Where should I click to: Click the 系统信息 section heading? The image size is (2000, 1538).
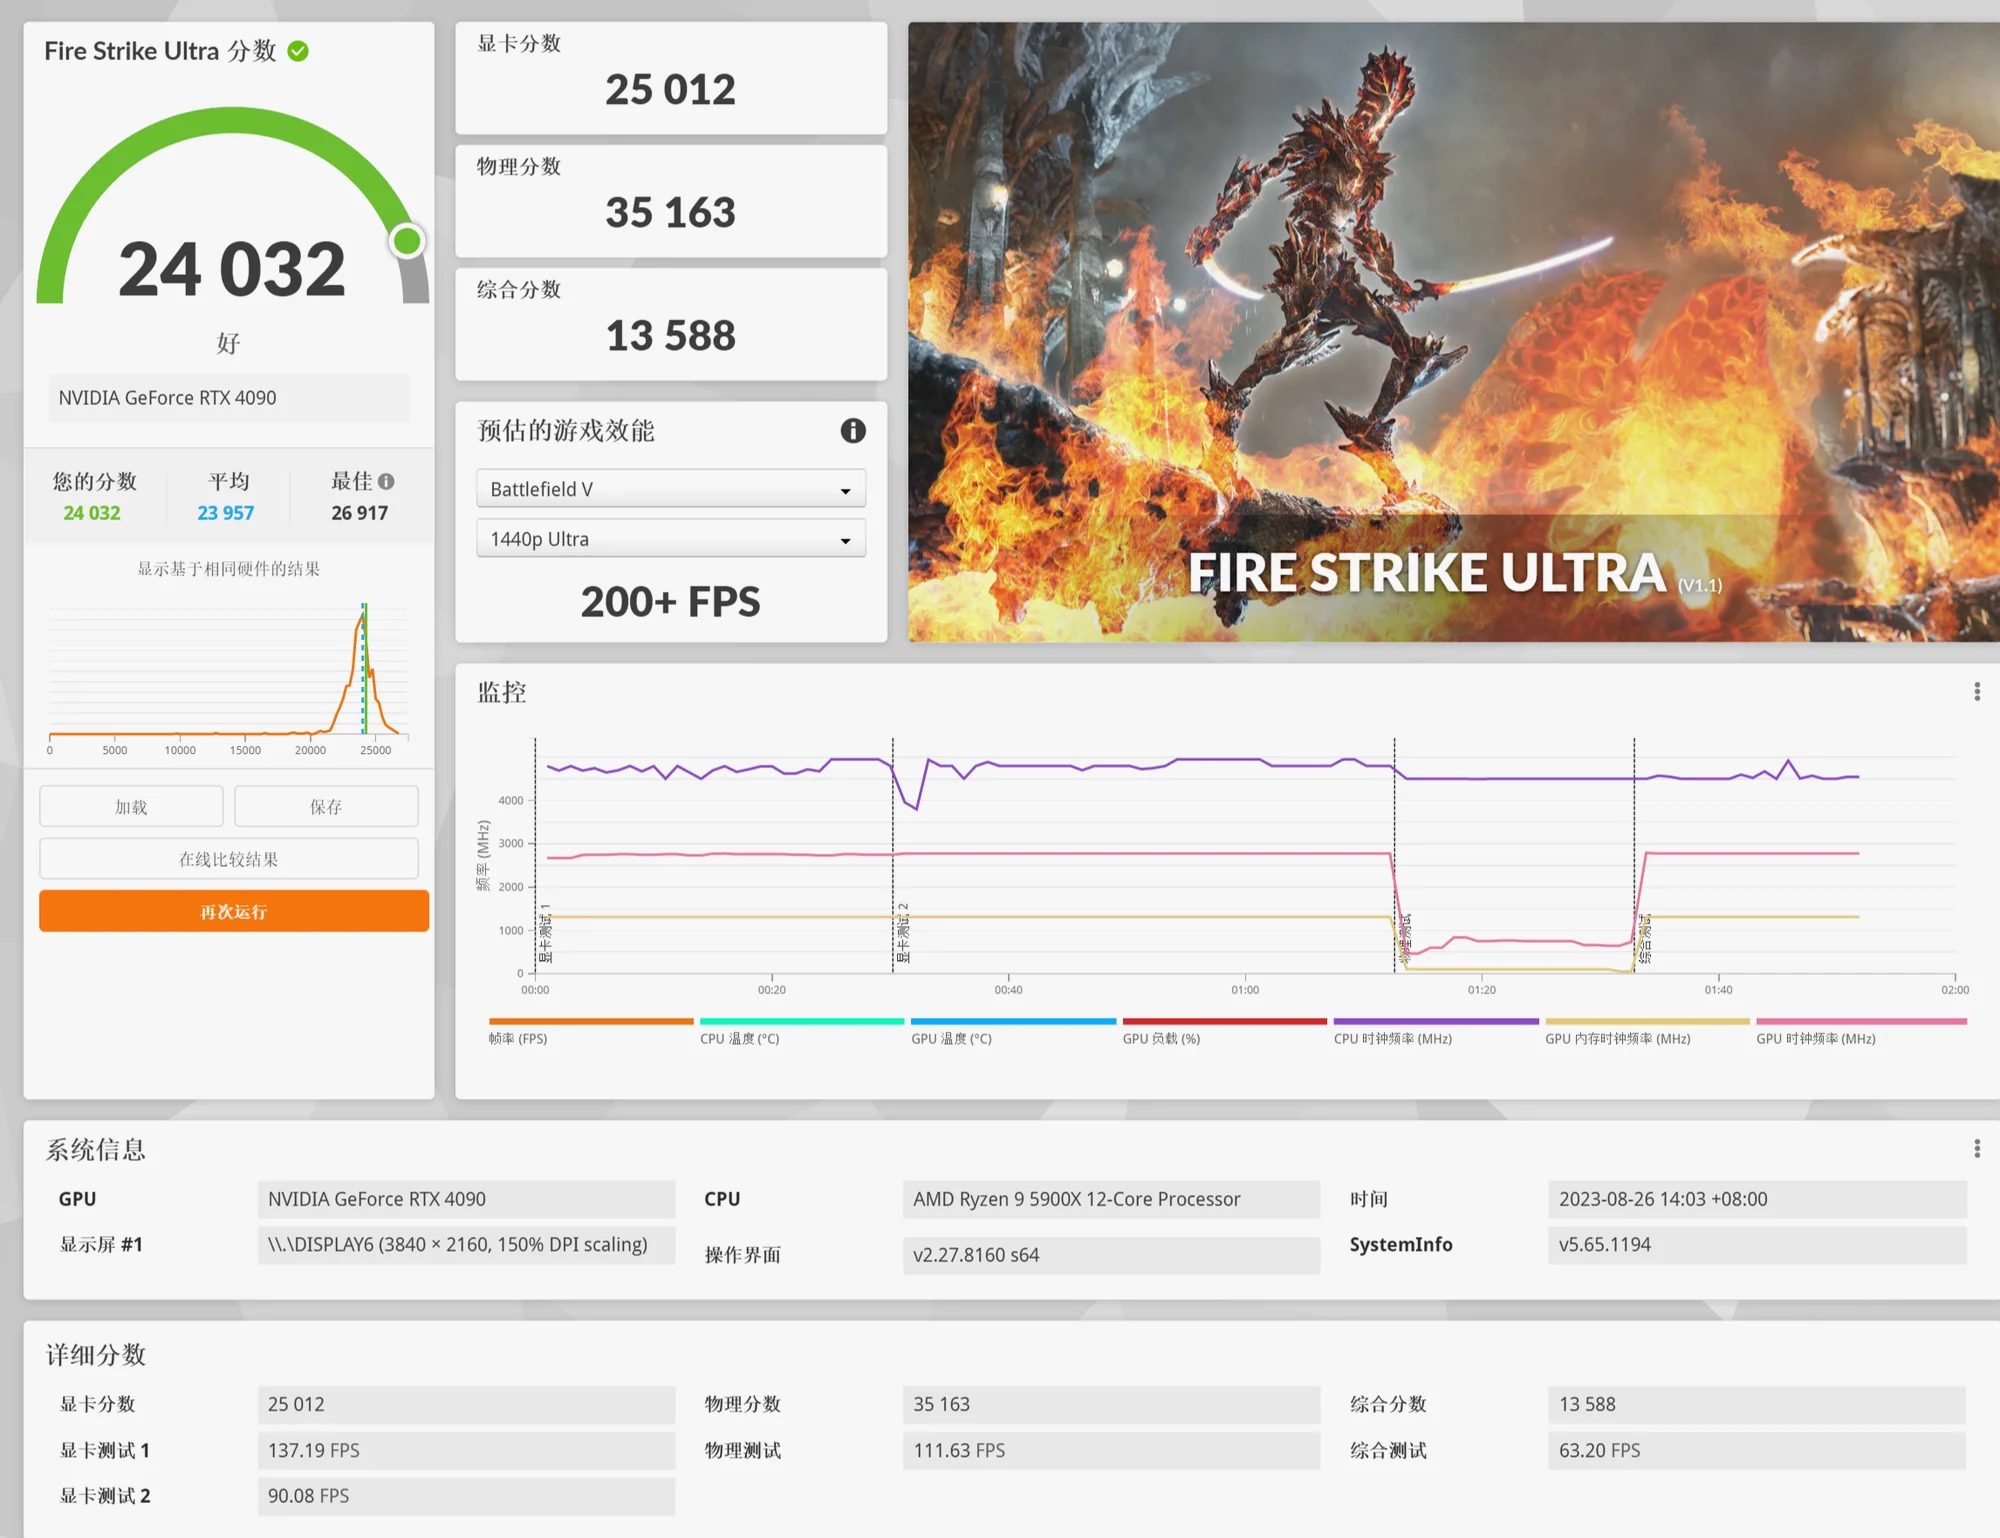pos(96,1150)
